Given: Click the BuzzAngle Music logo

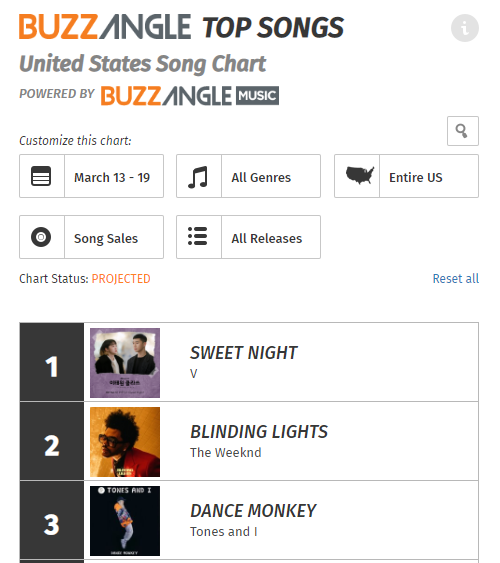Looking at the screenshot, I should click(x=190, y=96).
